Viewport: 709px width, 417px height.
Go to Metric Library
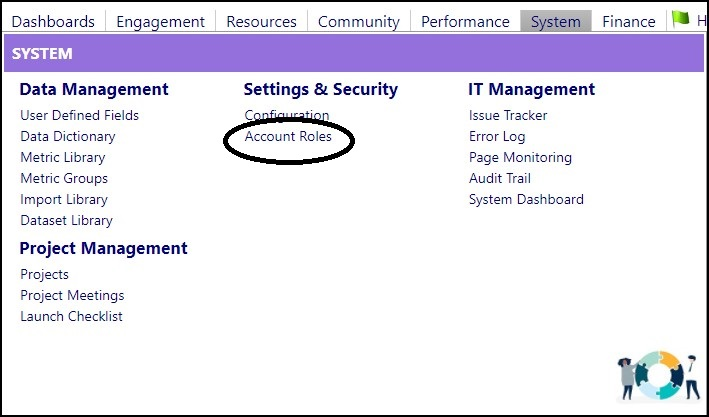63,157
